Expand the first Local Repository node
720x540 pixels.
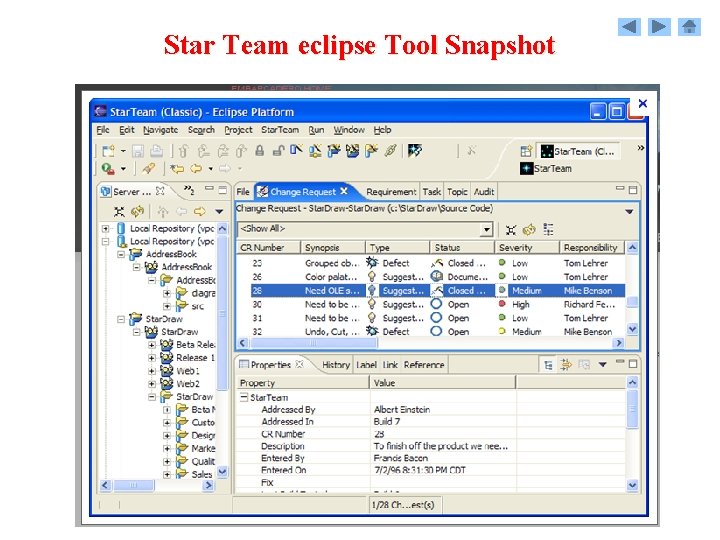tap(106, 228)
